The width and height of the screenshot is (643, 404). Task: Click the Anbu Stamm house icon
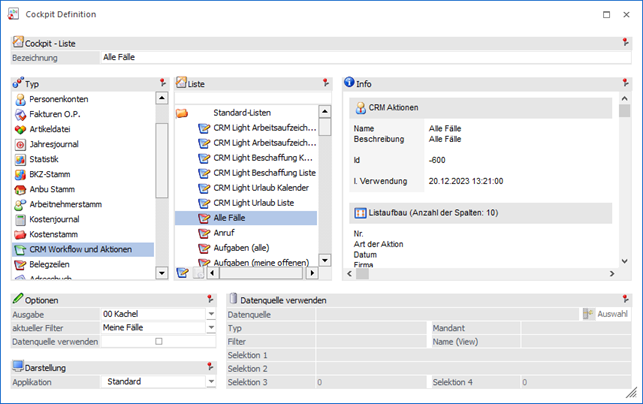click(20, 189)
